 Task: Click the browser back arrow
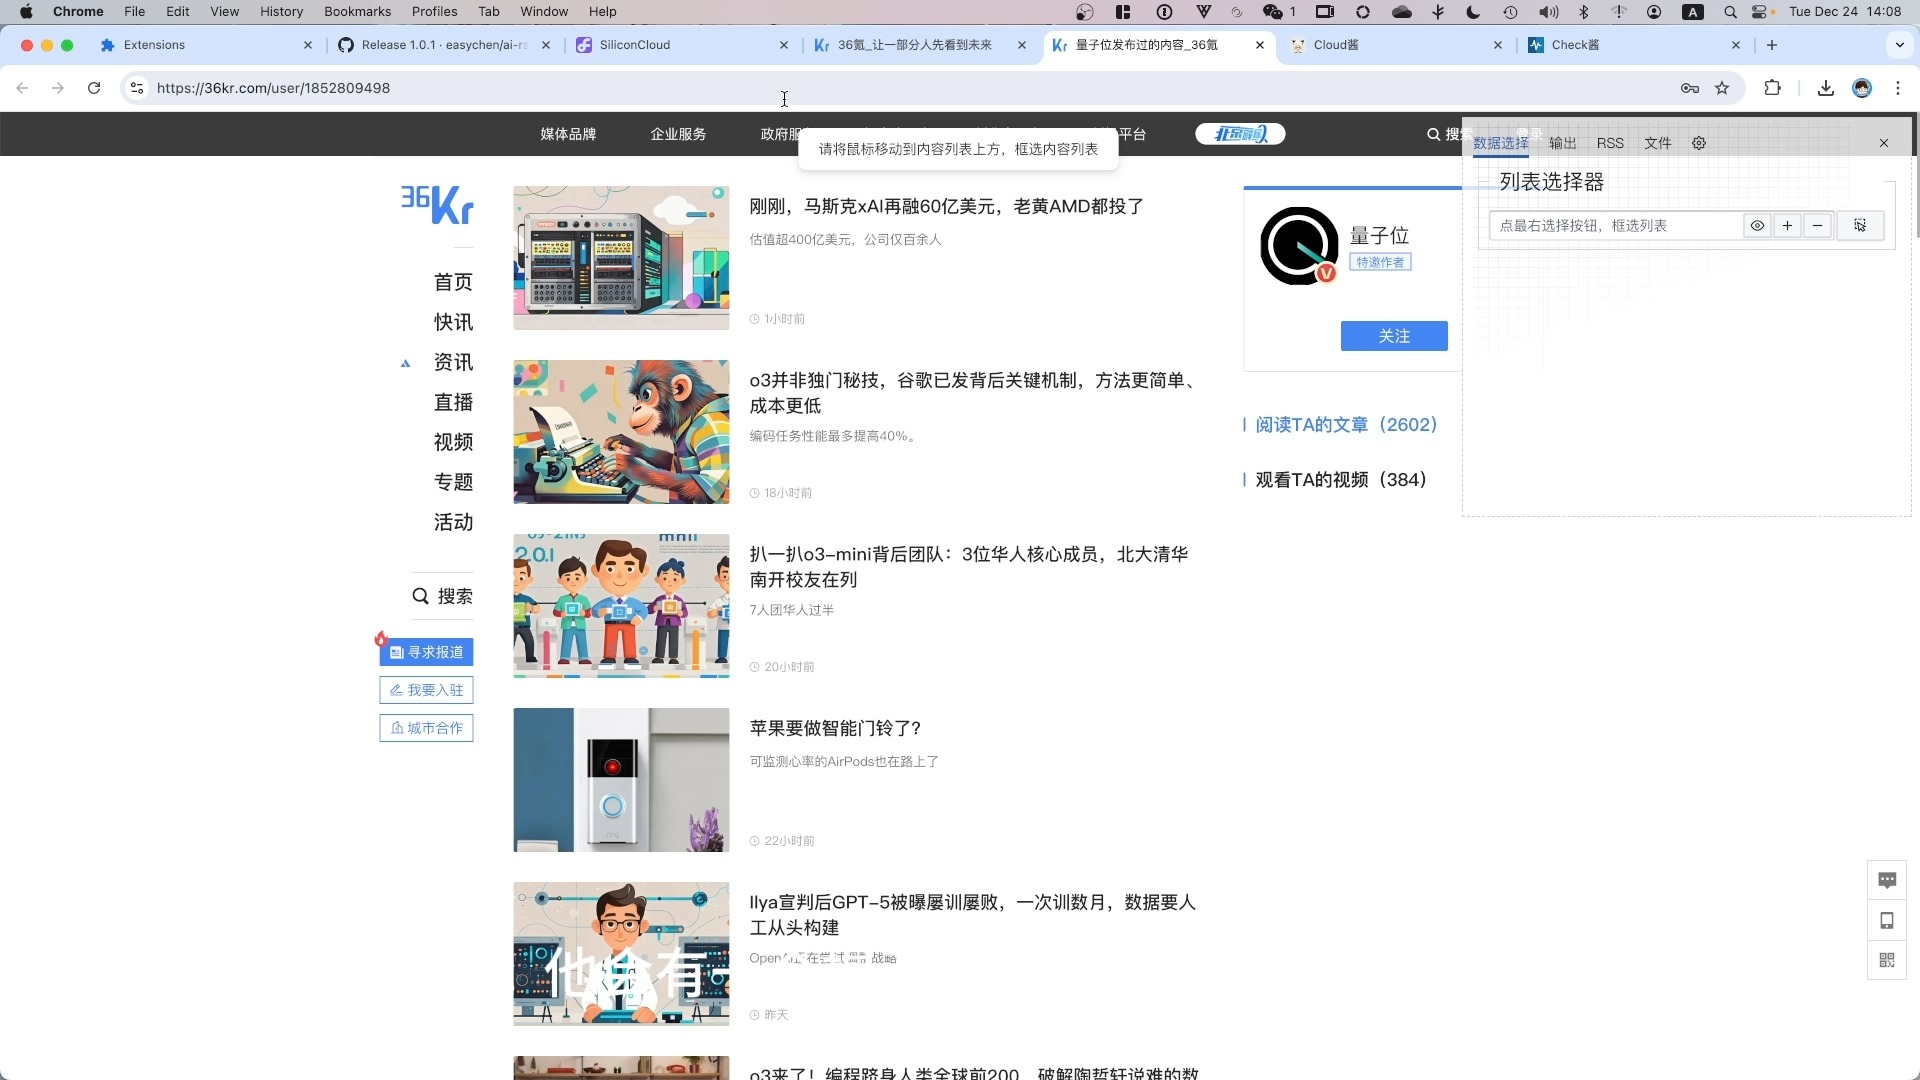22,88
